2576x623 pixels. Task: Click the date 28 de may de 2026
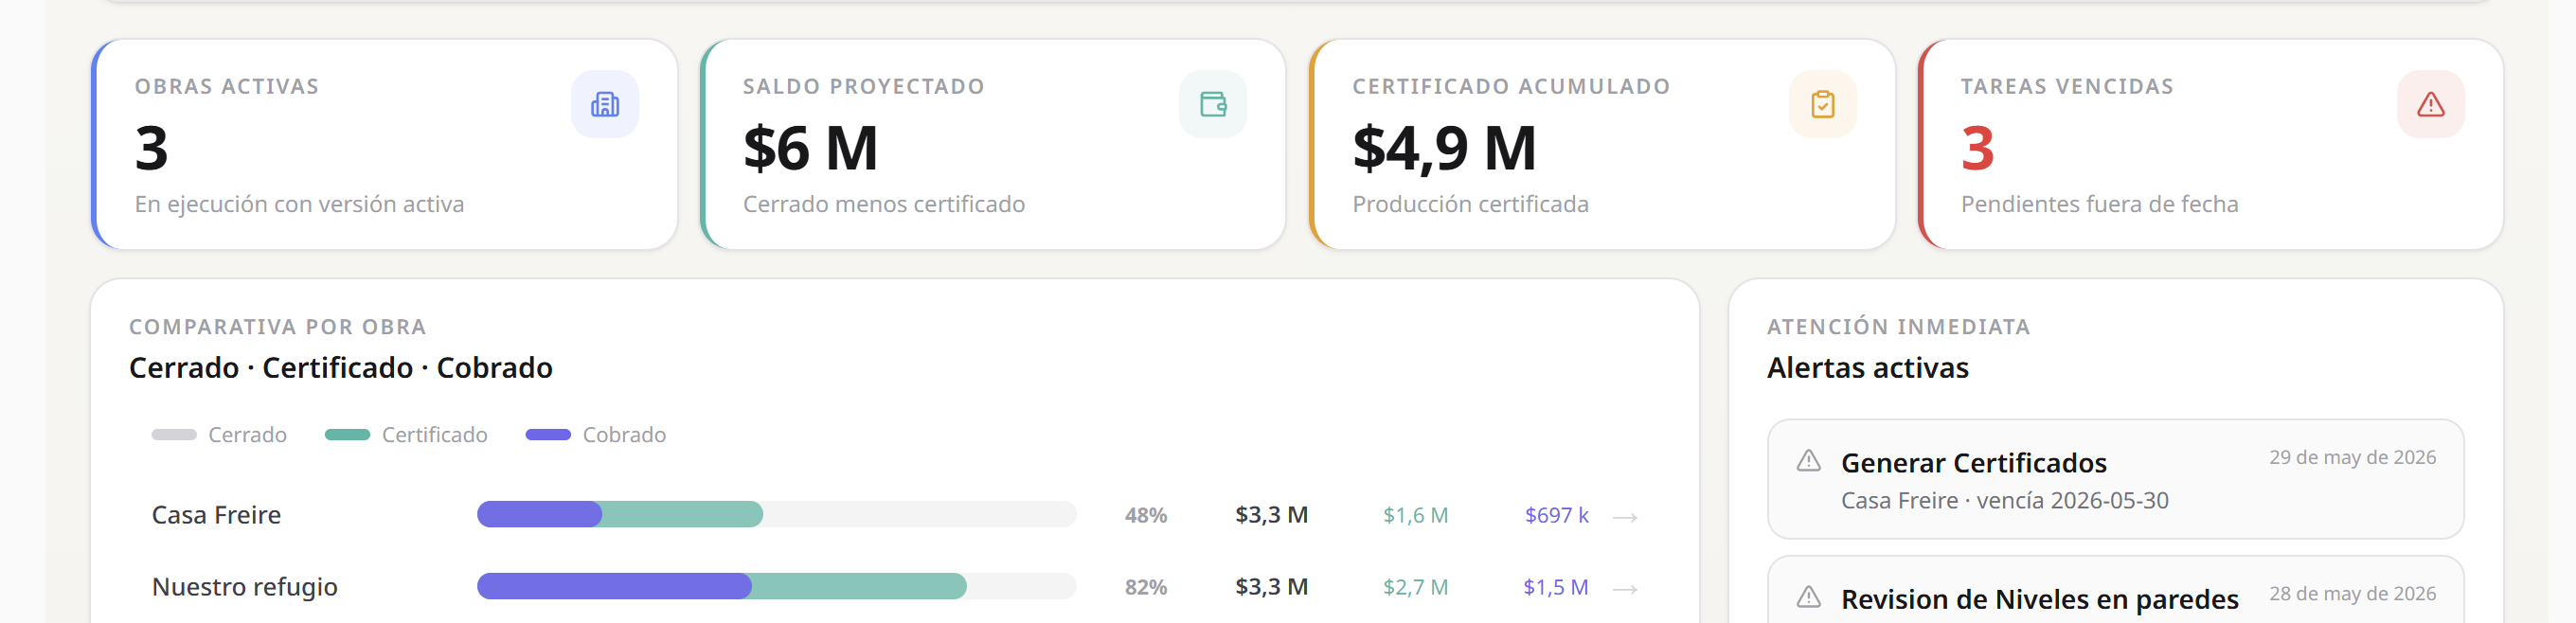pyautogui.click(x=2352, y=594)
